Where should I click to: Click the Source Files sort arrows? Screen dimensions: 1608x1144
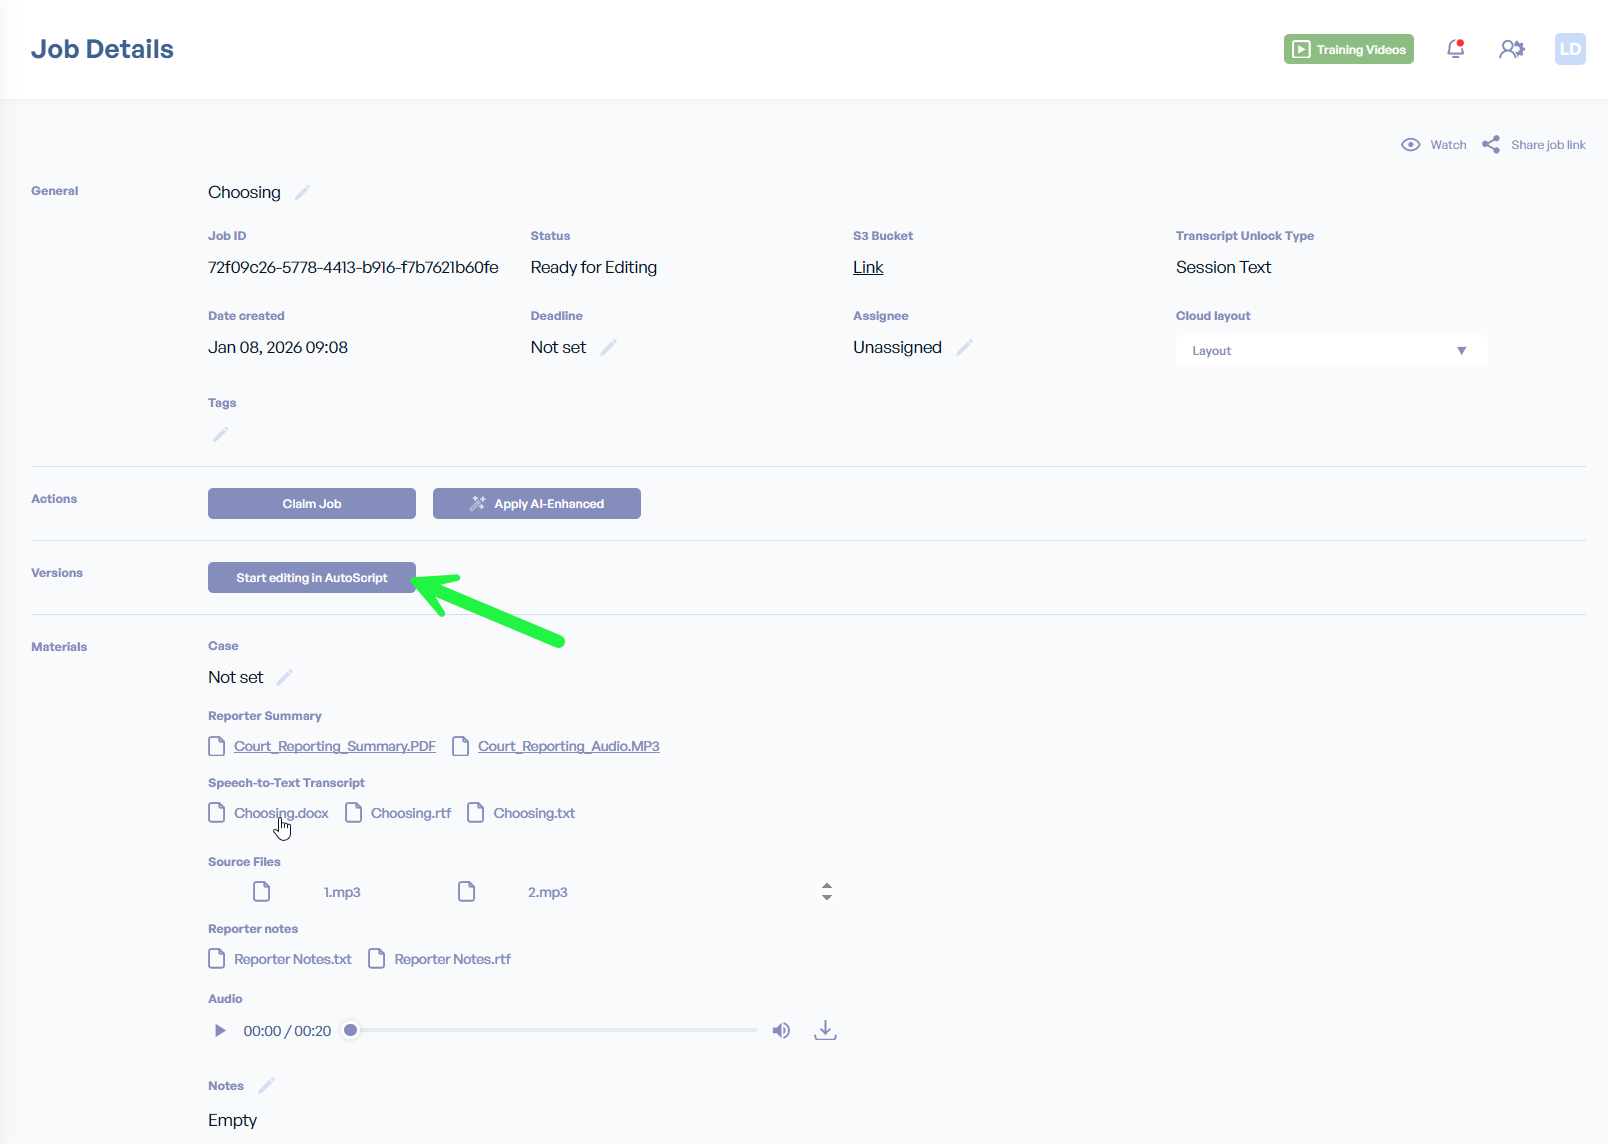(x=826, y=891)
